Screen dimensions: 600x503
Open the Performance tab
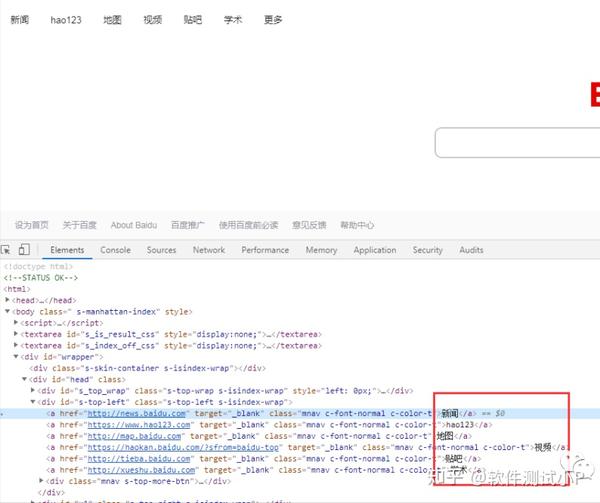point(265,250)
